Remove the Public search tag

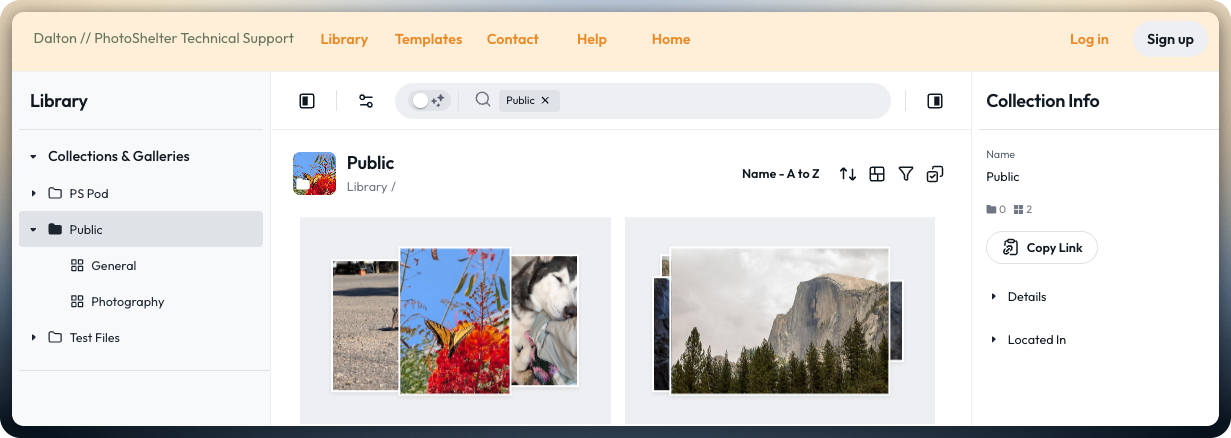(x=545, y=100)
